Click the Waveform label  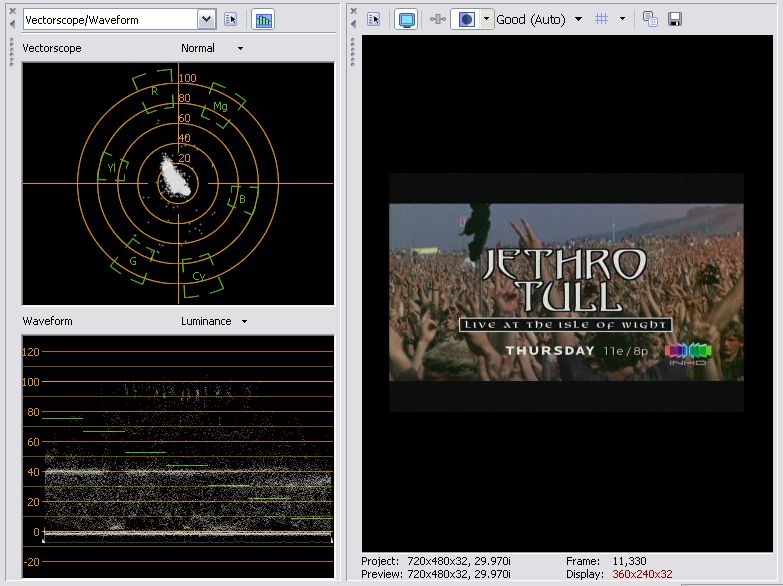[x=47, y=321]
